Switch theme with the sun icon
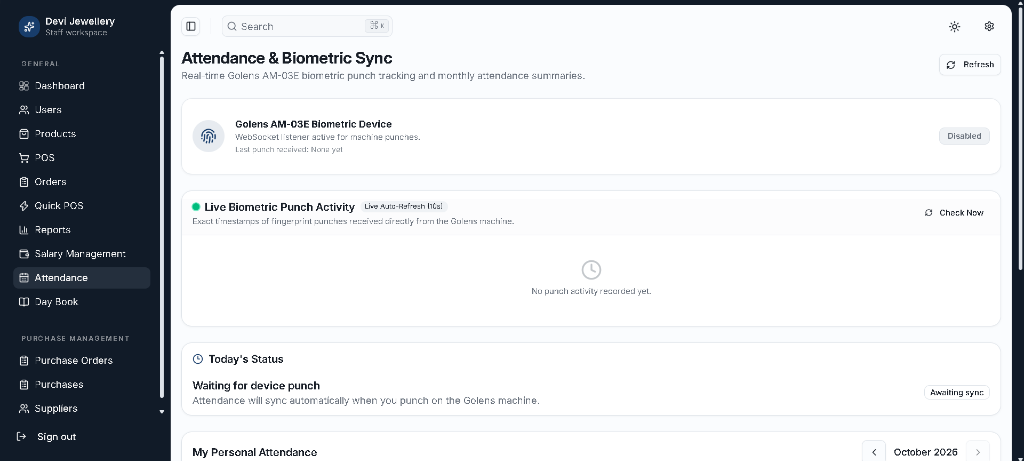The image size is (1024, 461). 954,26
